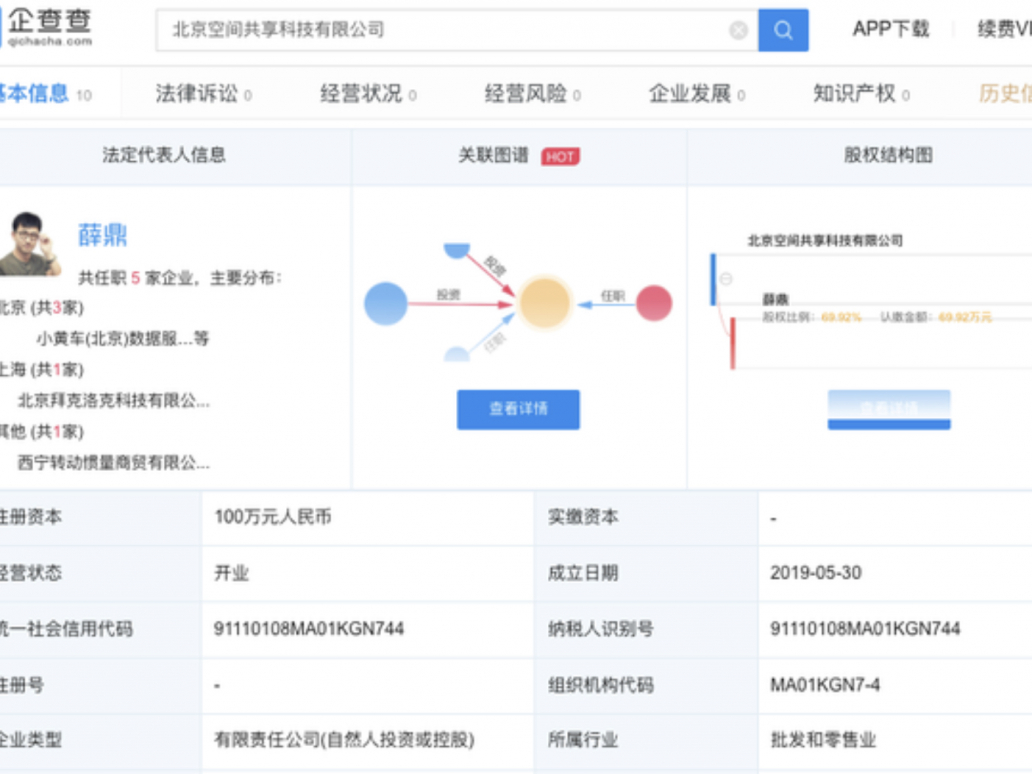Click the red 任职 node in relation graph
This screenshot has width=1032, height=774.
click(654, 303)
